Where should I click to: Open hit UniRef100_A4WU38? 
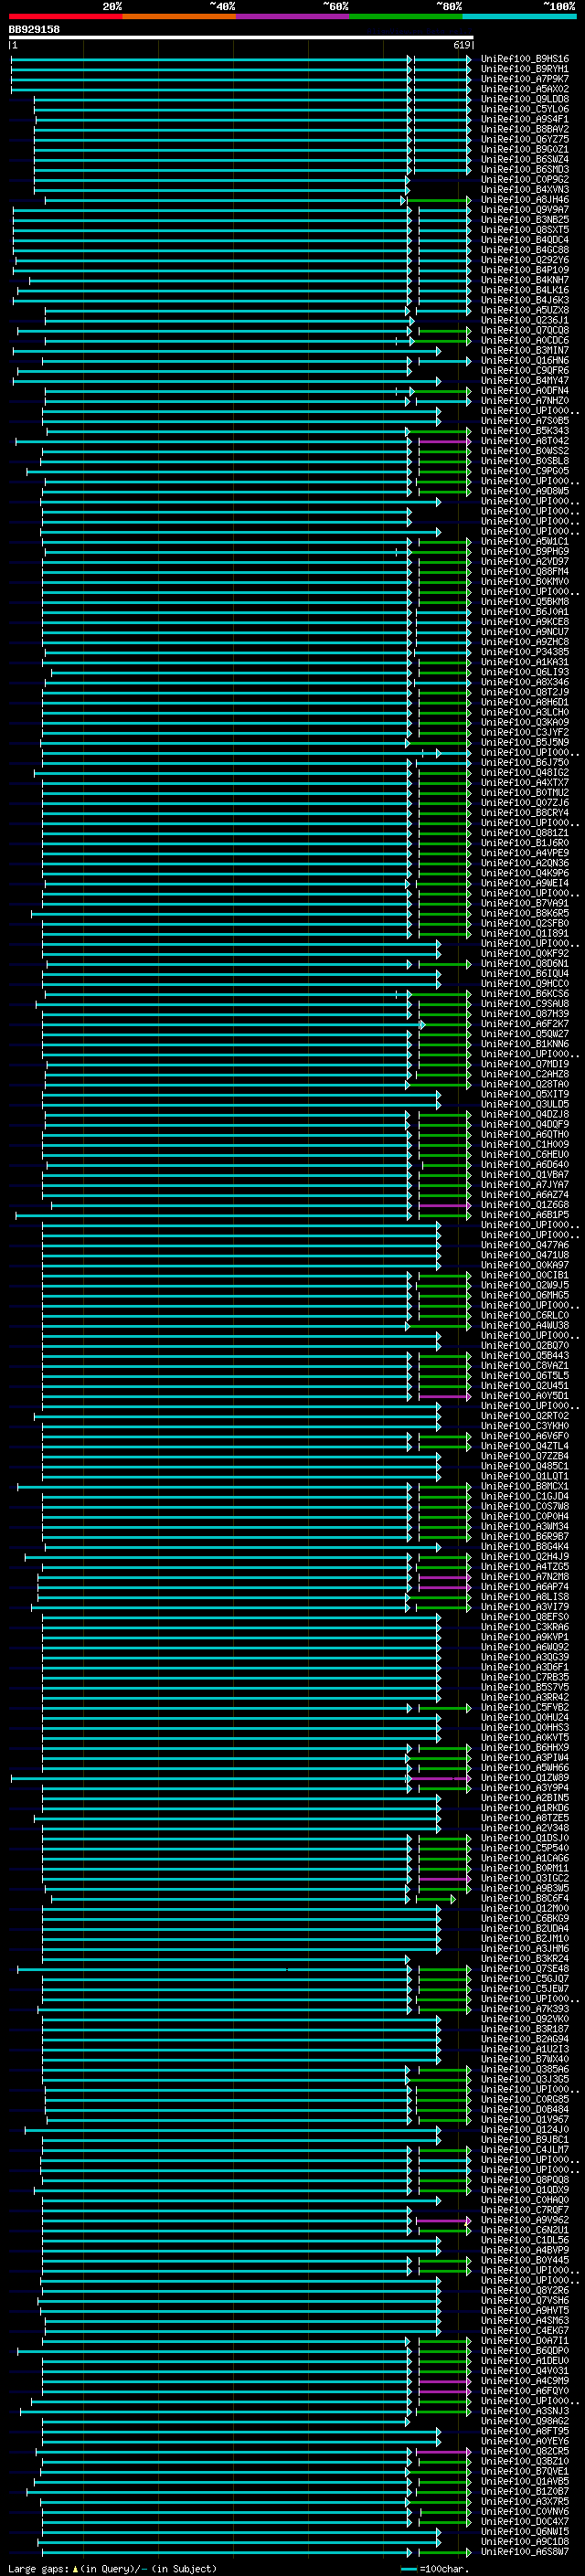point(525,1326)
